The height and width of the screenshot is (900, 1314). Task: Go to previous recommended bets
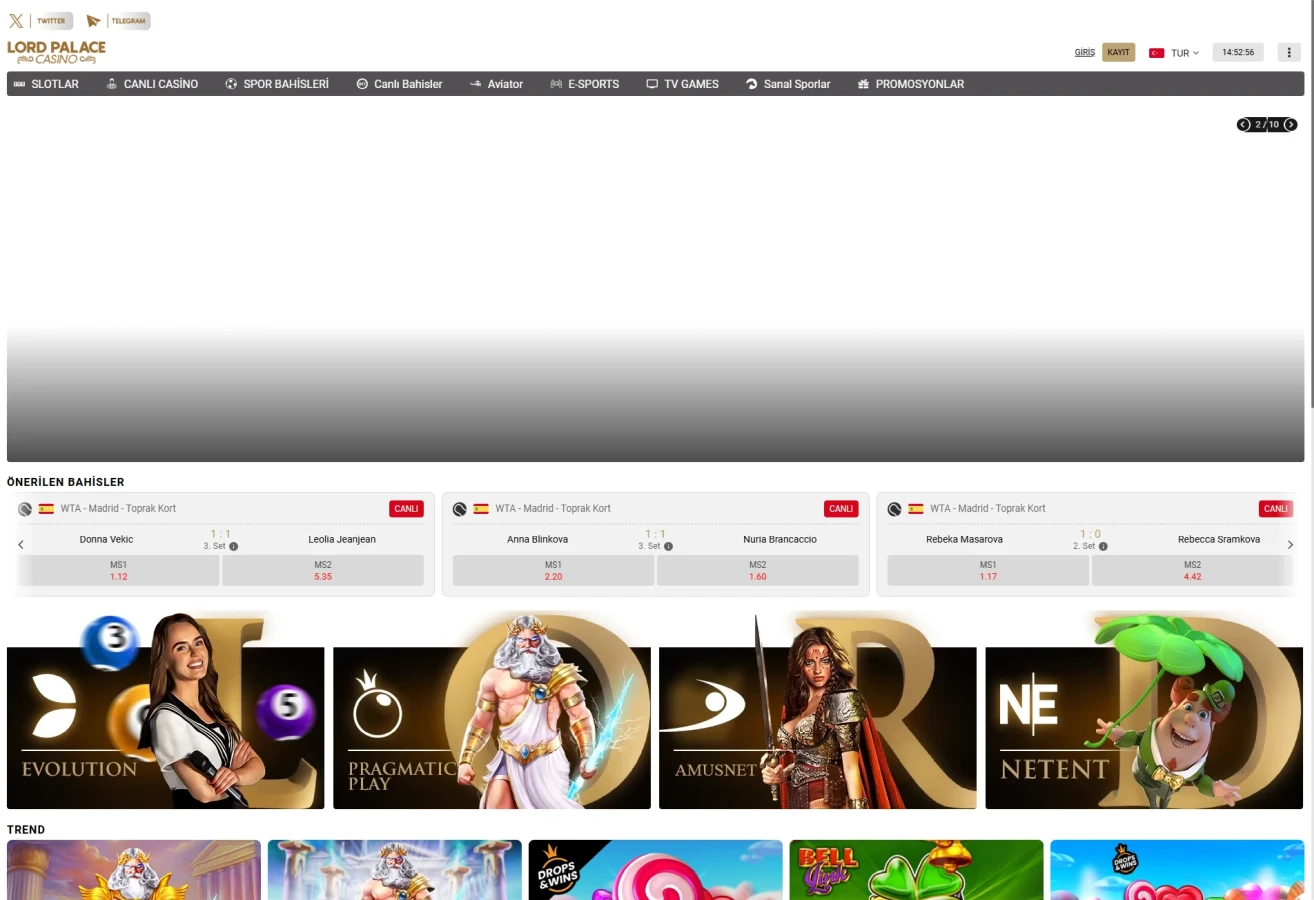pyautogui.click(x=21, y=545)
